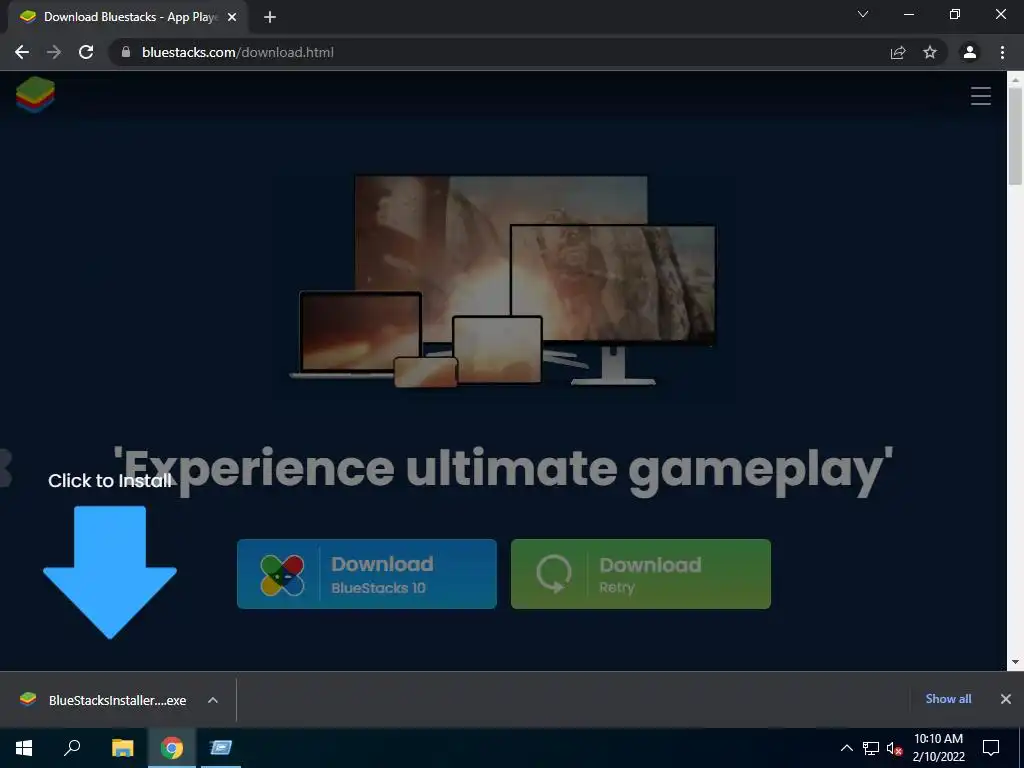
Task: Click Download BlueStacks 10 button
Action: tap(366, 574)
